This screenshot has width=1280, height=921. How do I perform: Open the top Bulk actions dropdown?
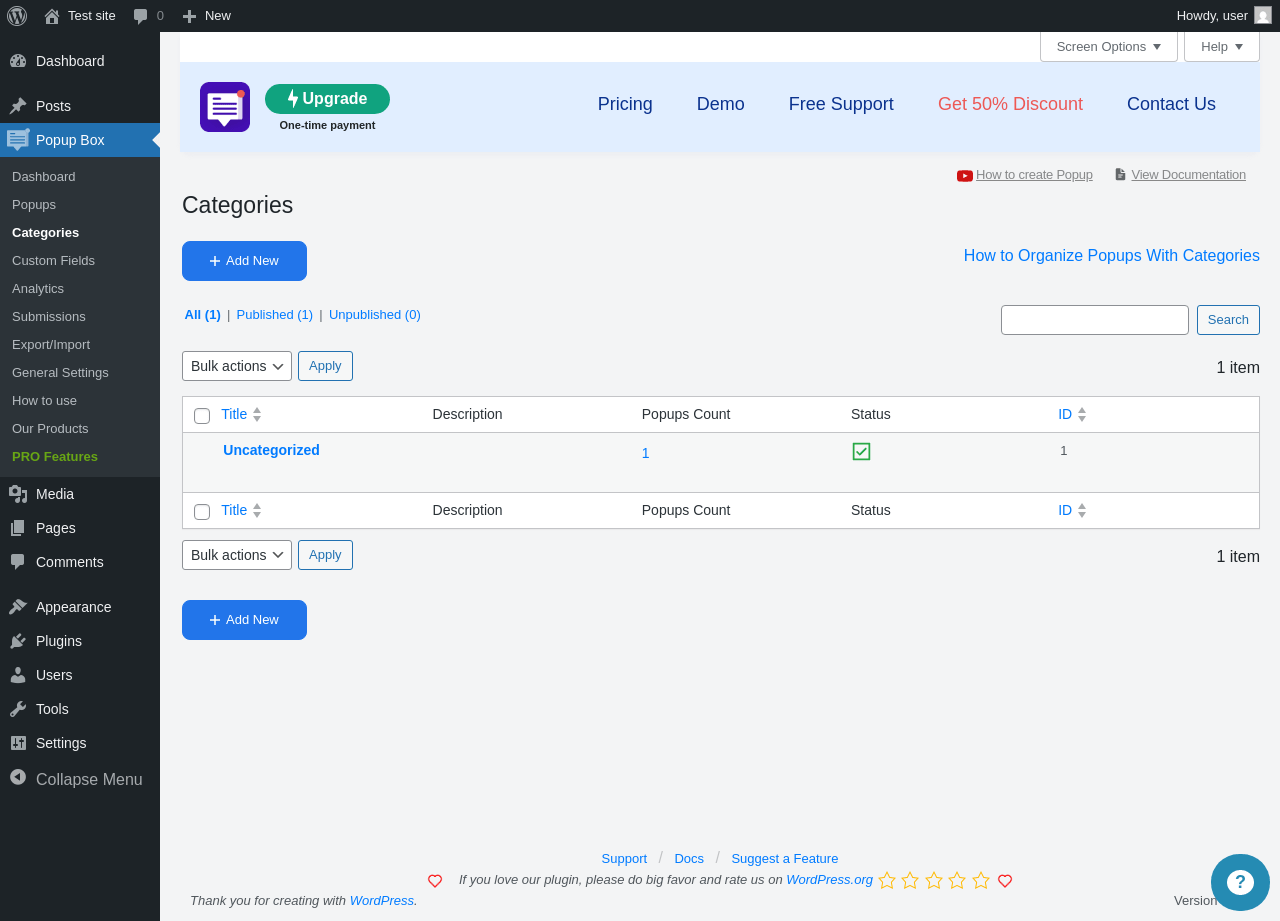click(237, 366)
